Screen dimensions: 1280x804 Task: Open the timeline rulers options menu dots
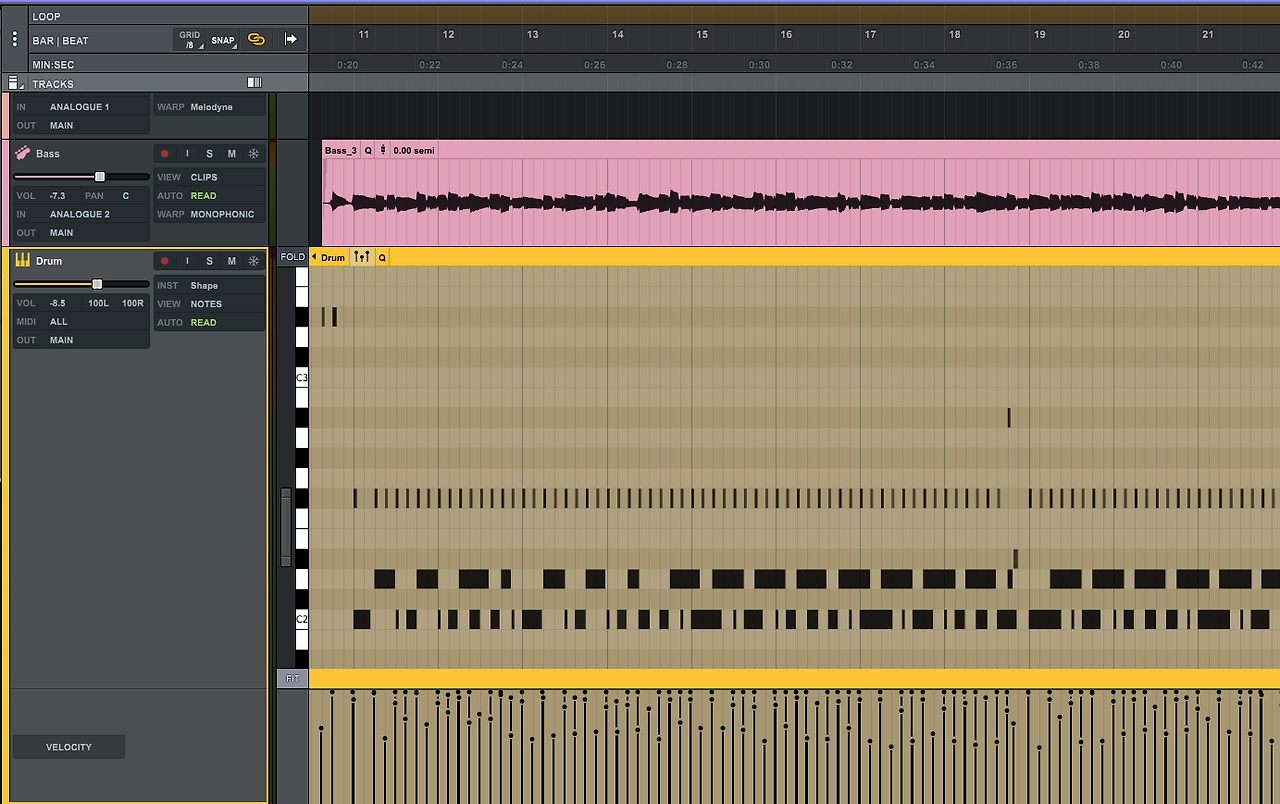[14, 39]
